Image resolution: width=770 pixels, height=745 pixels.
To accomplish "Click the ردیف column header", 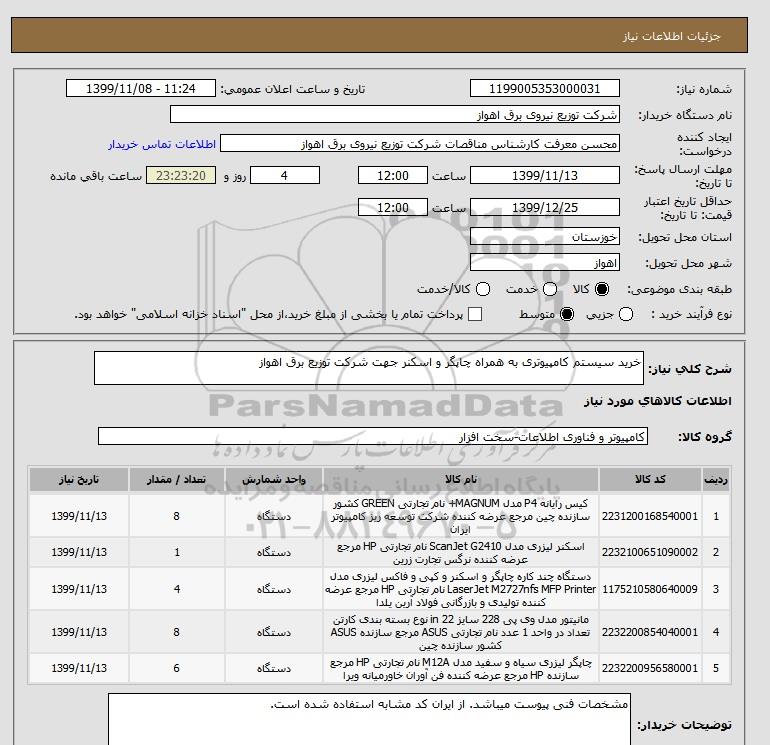I will [x=715, y=479].
